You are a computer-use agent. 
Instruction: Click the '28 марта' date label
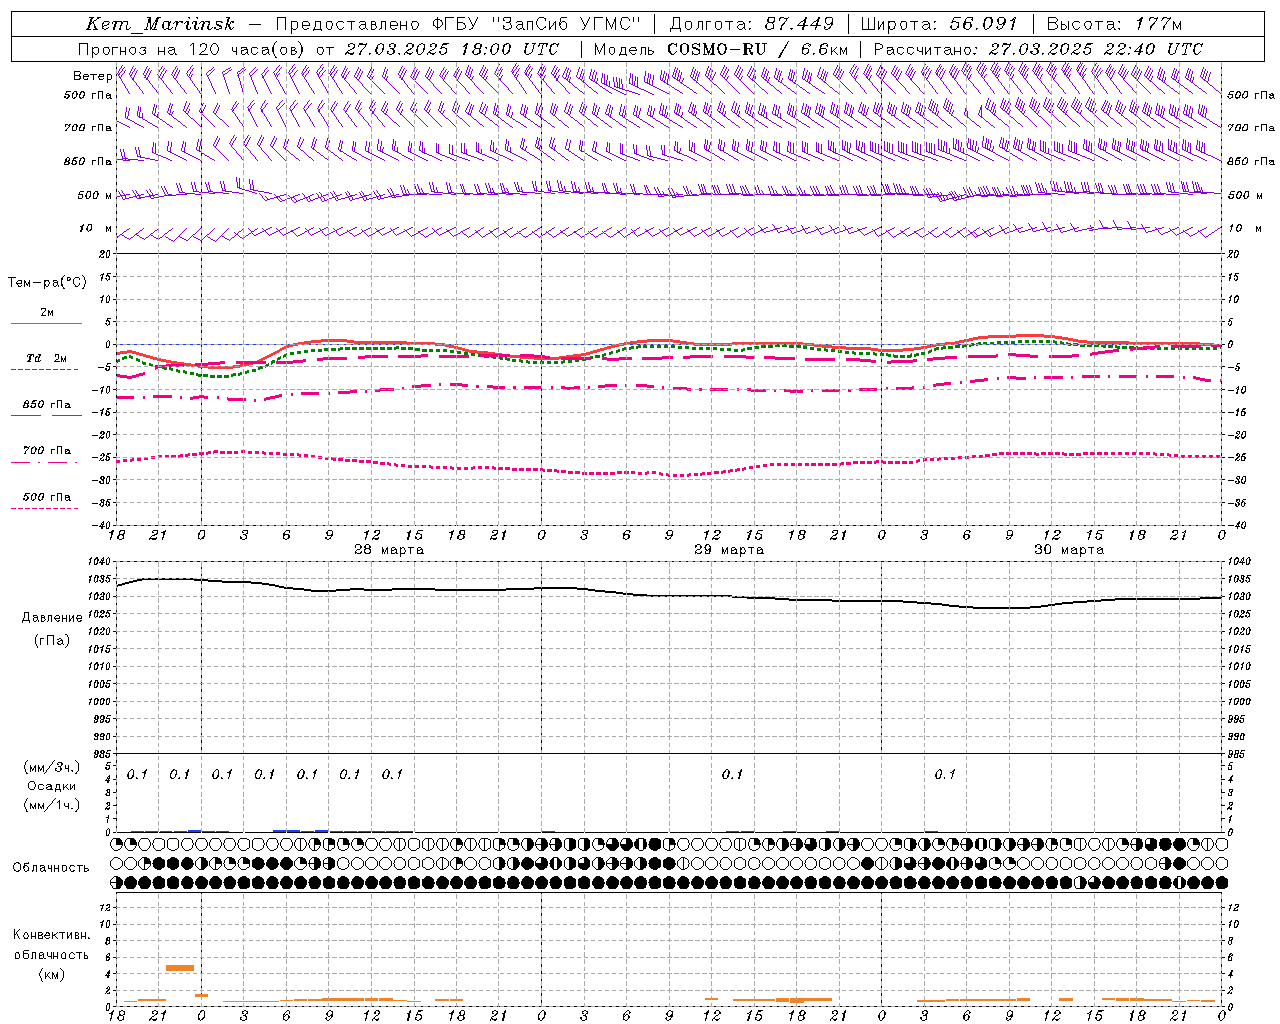[389, 550]
